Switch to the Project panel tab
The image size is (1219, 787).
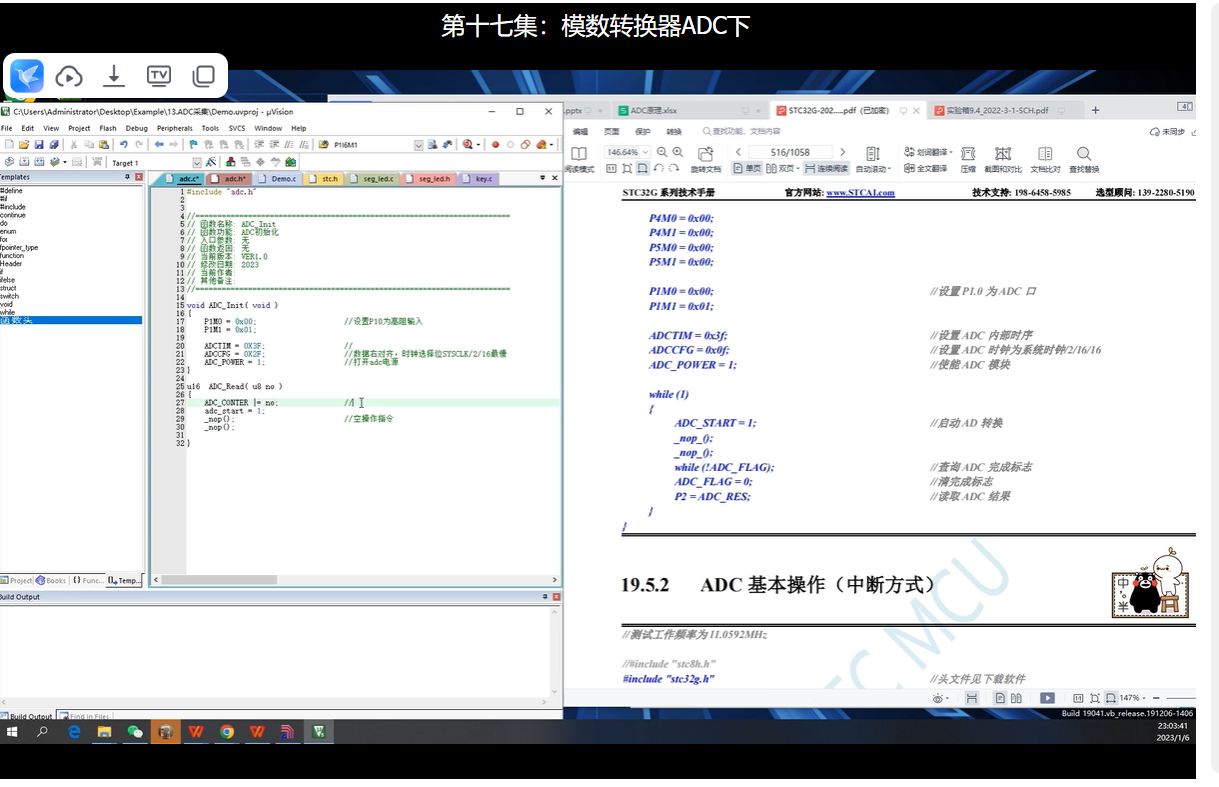pos(17,580)
